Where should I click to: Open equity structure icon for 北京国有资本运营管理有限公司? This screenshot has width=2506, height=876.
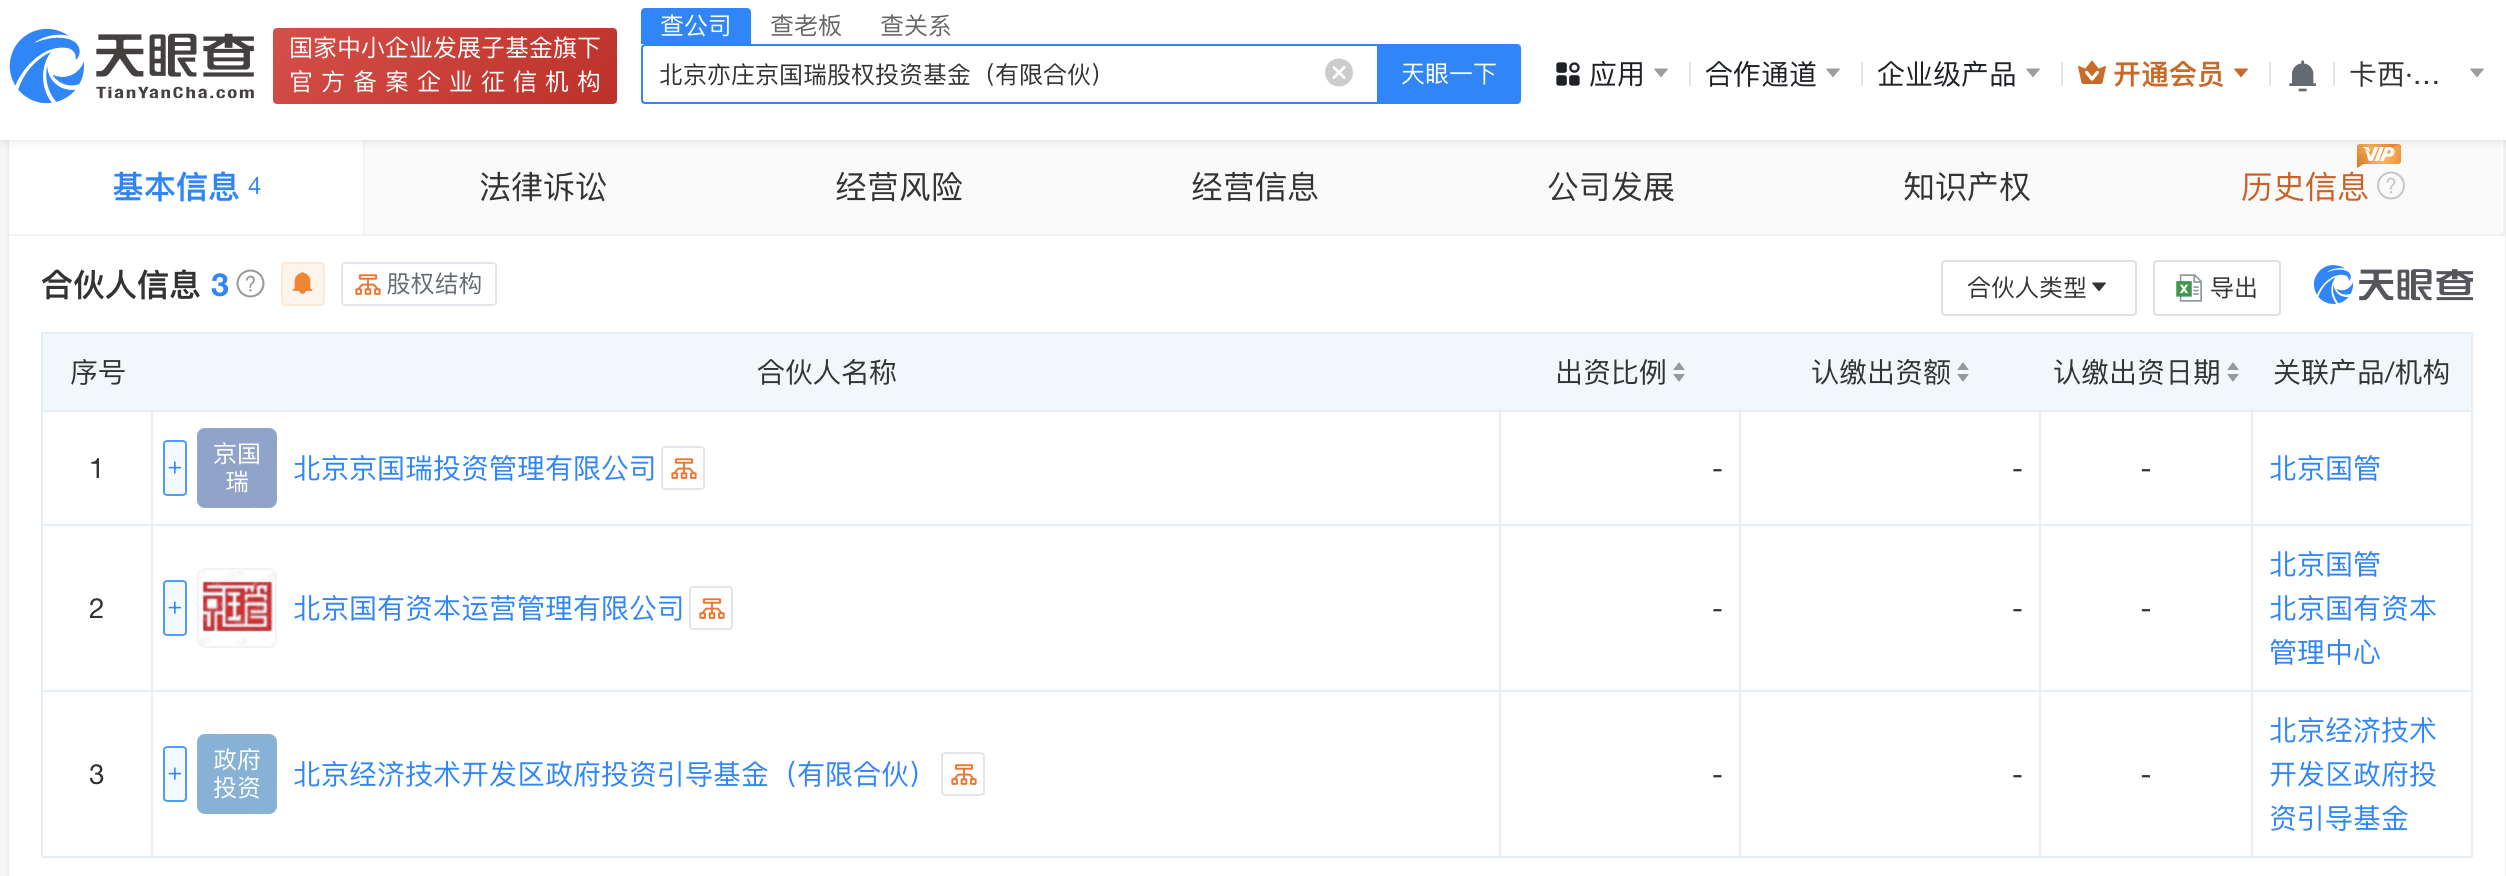coord(712,609)
